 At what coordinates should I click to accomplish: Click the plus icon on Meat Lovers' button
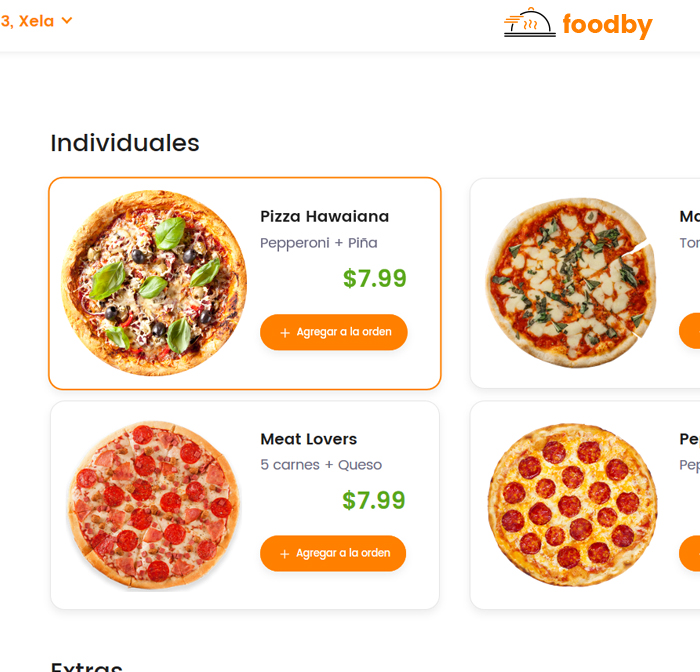coord(285,554)
